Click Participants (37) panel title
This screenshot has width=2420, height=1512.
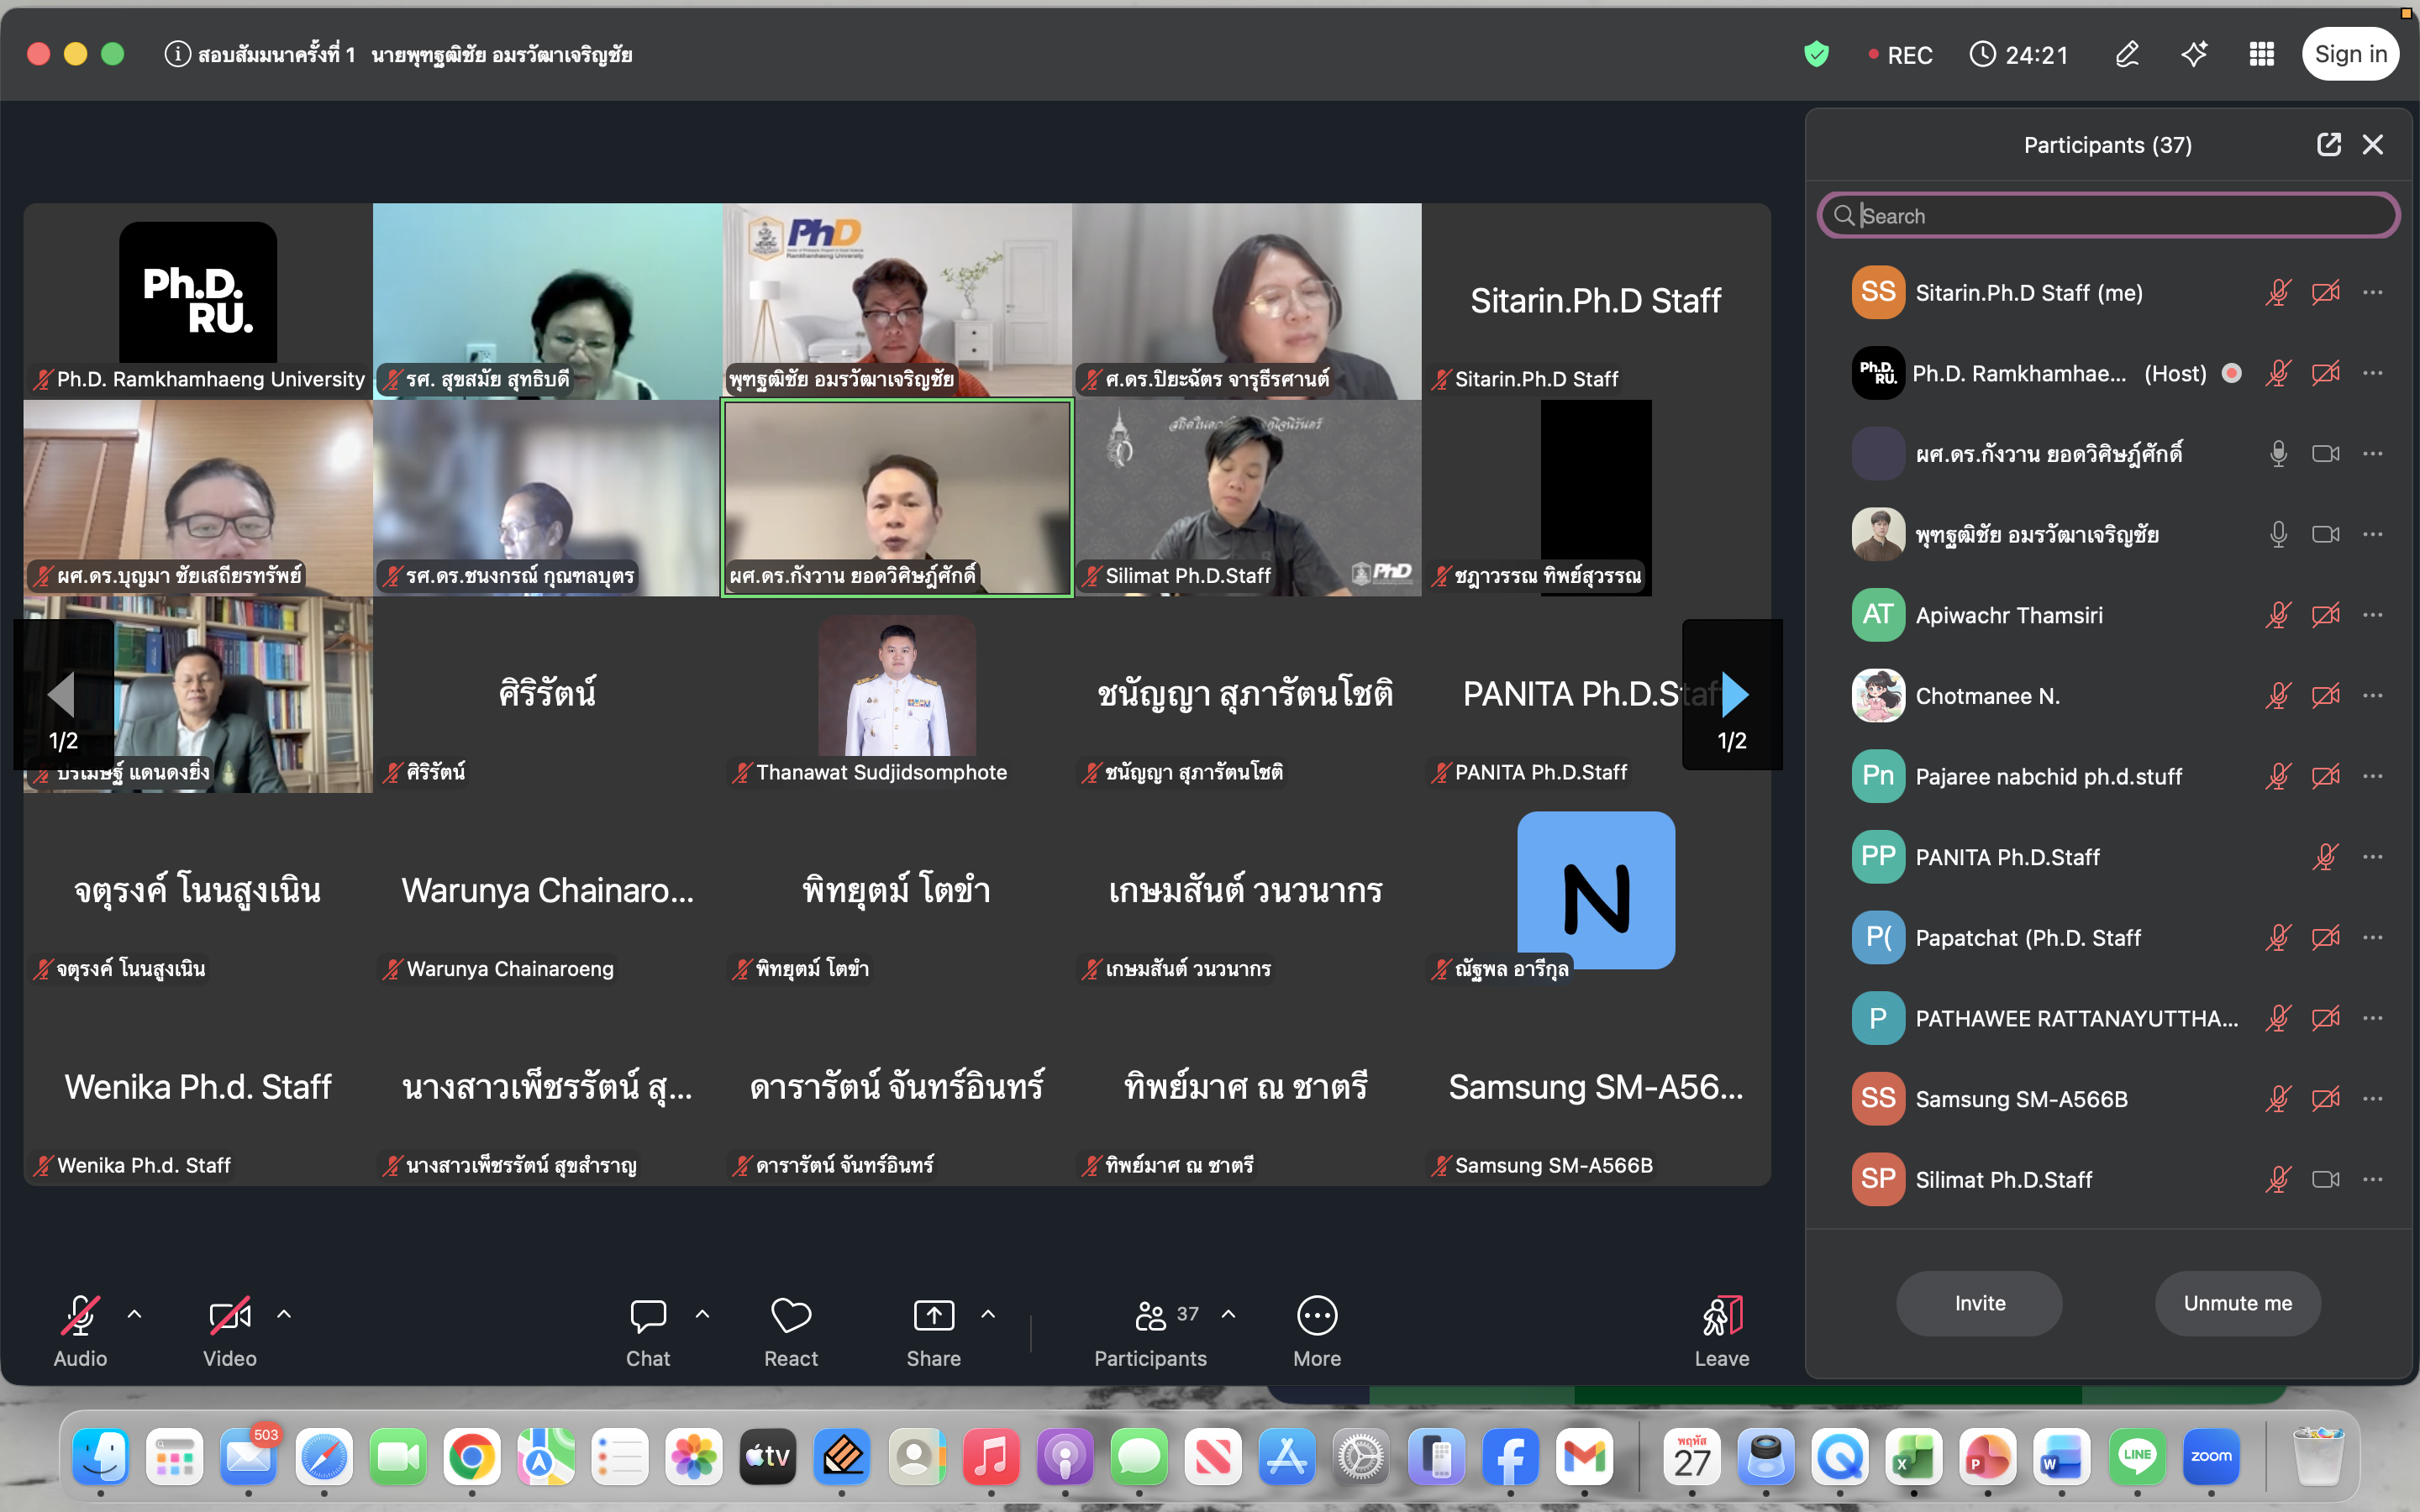pyautogui.click(x=2108, y=145)
